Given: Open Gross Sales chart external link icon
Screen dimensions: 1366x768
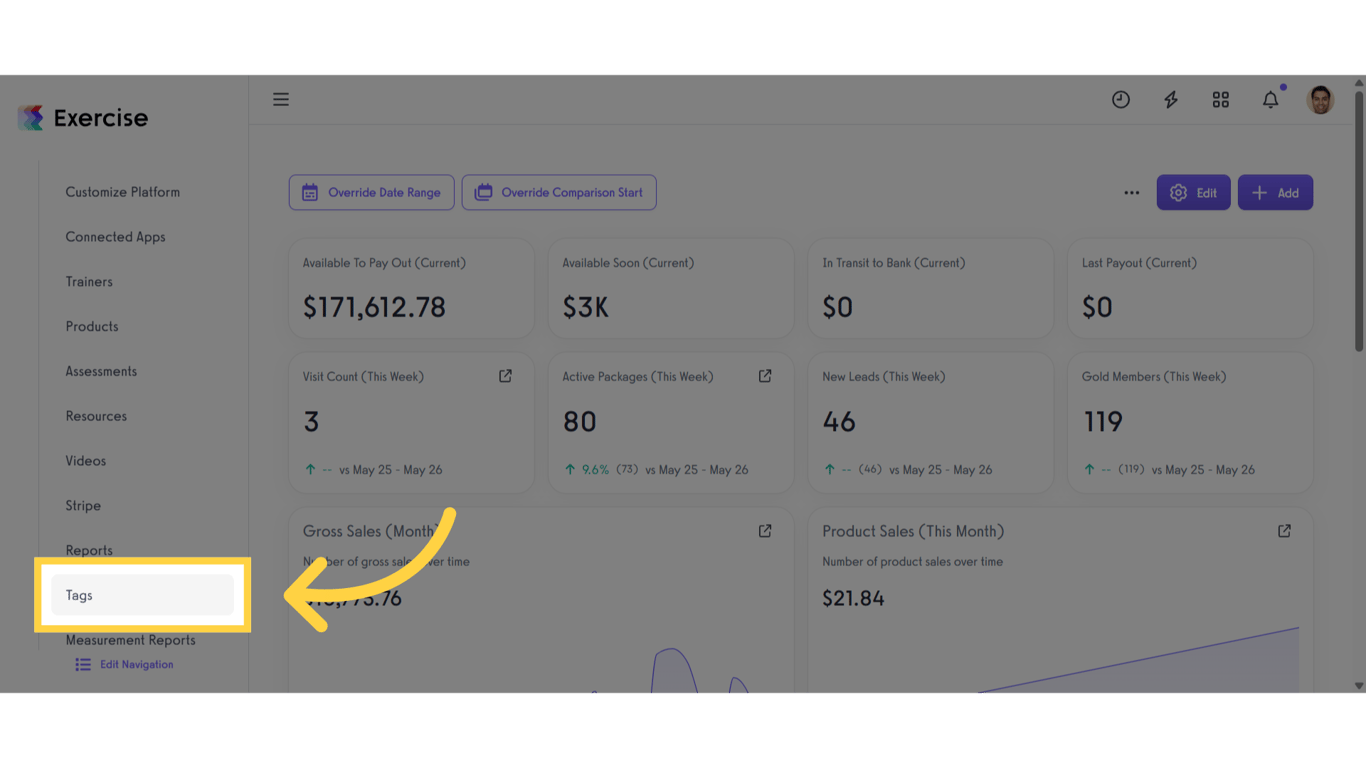Looking at the screenshot, I should click(765, 531).
